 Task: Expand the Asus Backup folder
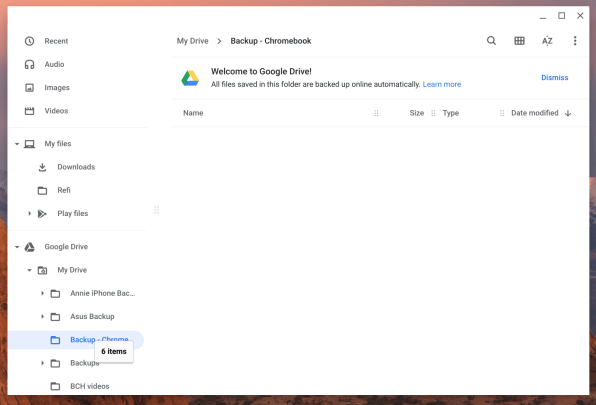[42, 316]
